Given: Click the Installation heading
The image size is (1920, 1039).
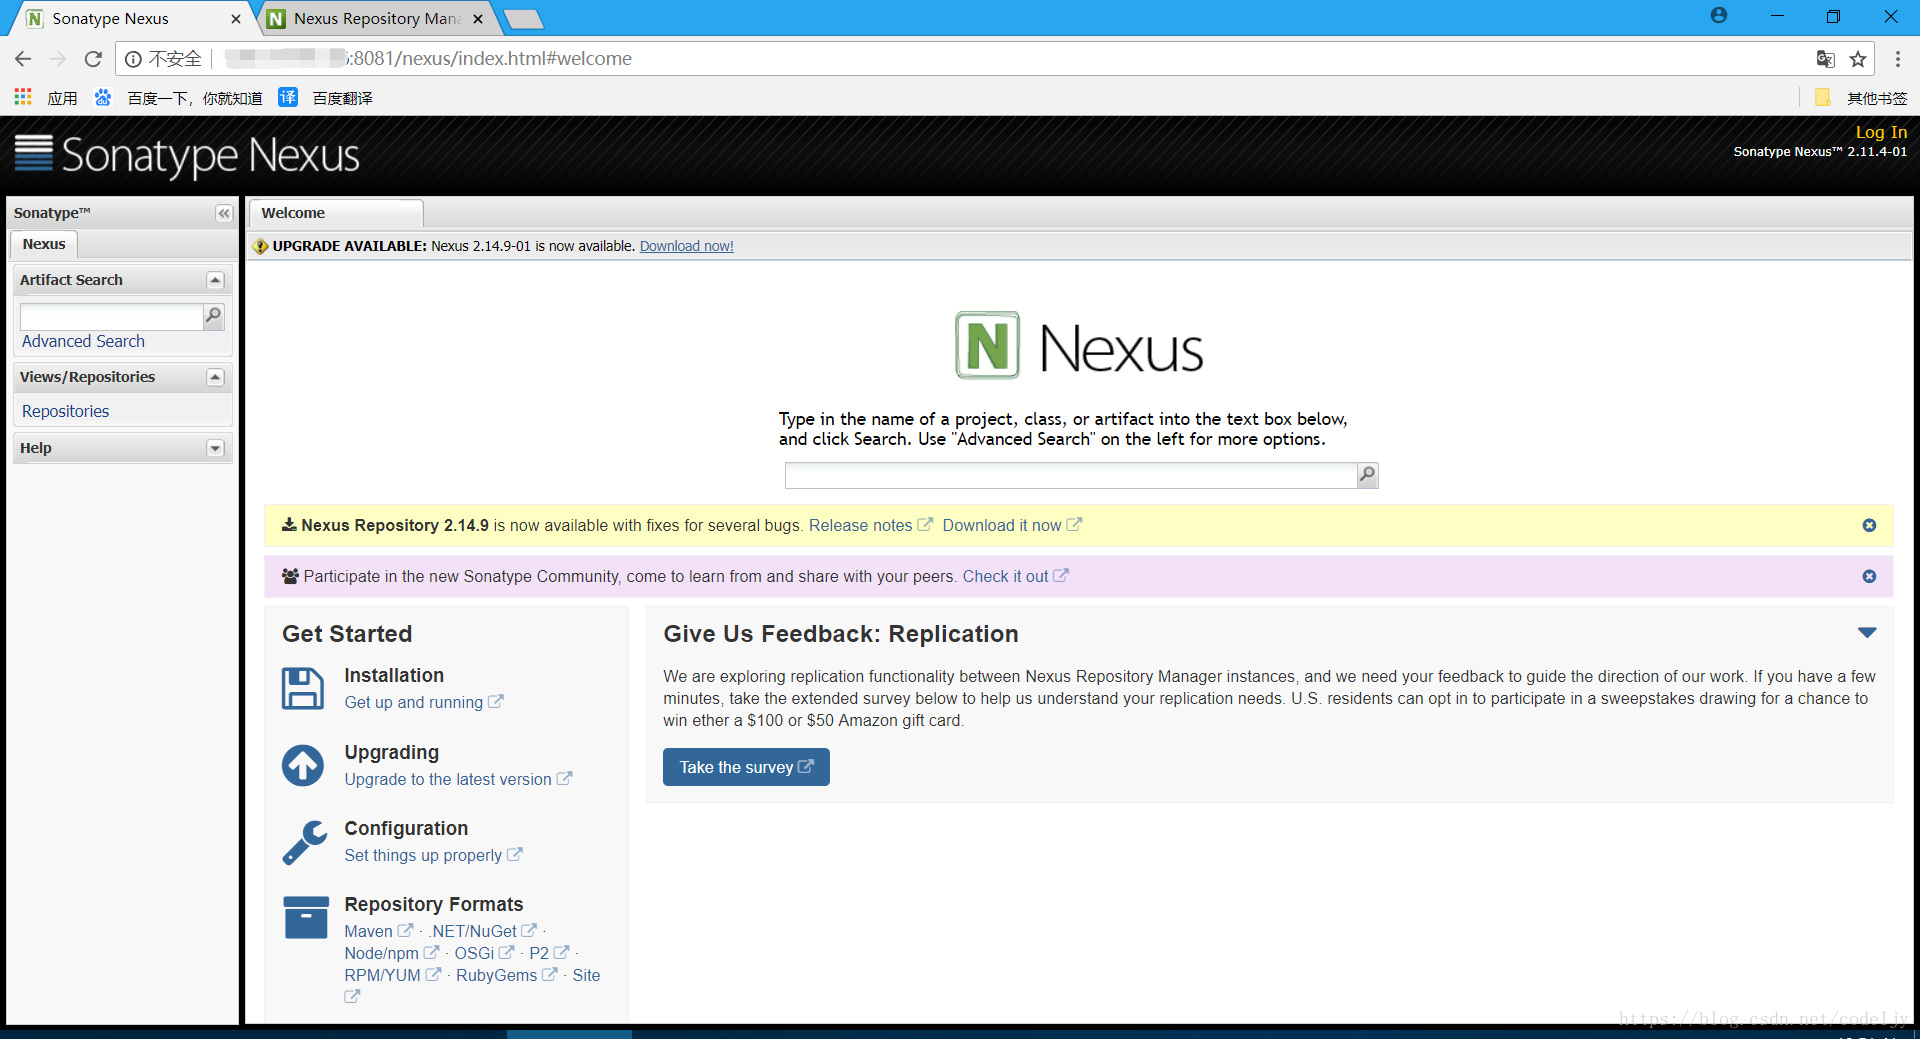Looking at the screenshot, I should pyautogui.click(x=394, y=675).
